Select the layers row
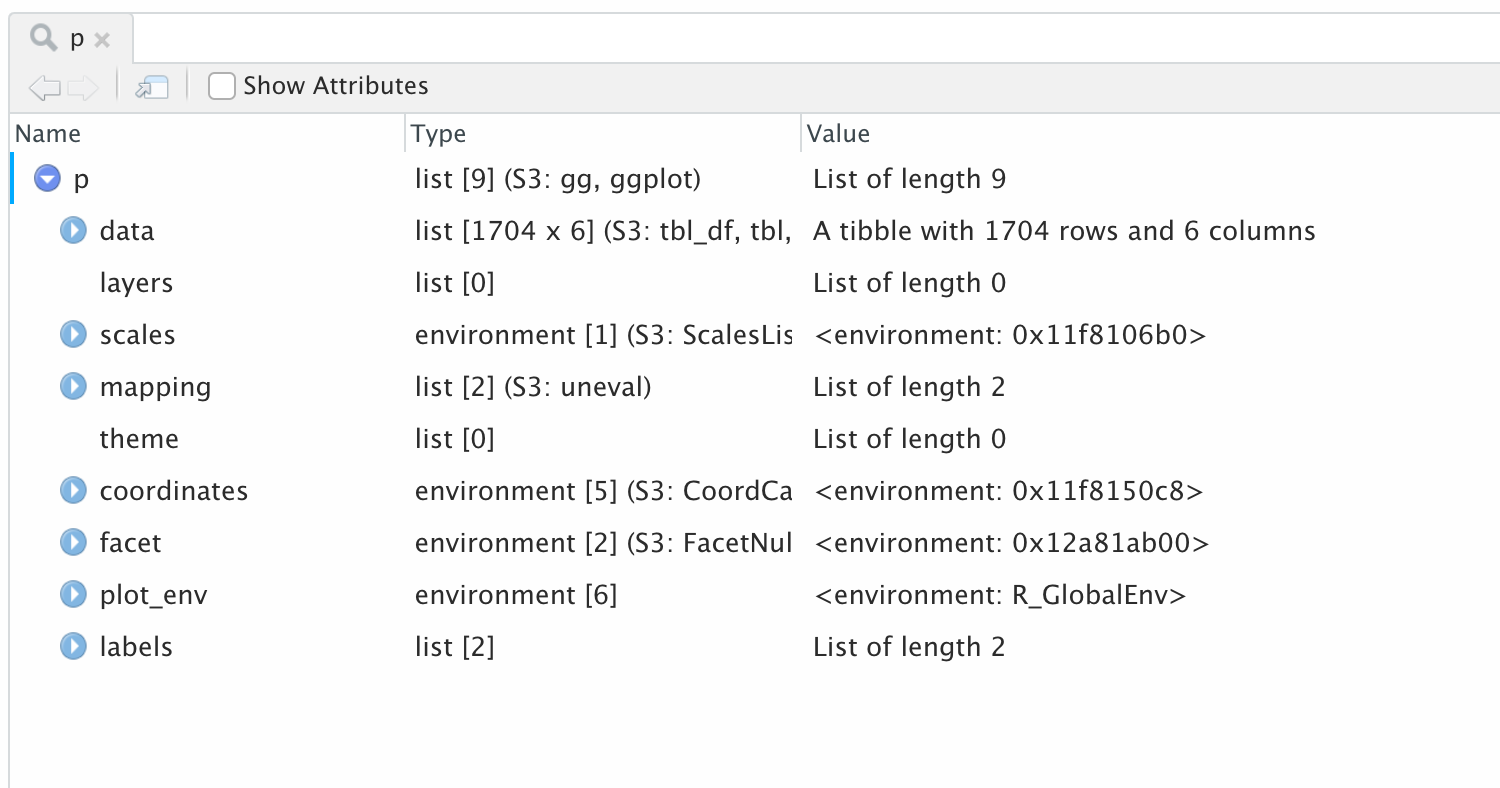Image resolution: width=1500 pixels, height=788 pixels. pos(136,283)
